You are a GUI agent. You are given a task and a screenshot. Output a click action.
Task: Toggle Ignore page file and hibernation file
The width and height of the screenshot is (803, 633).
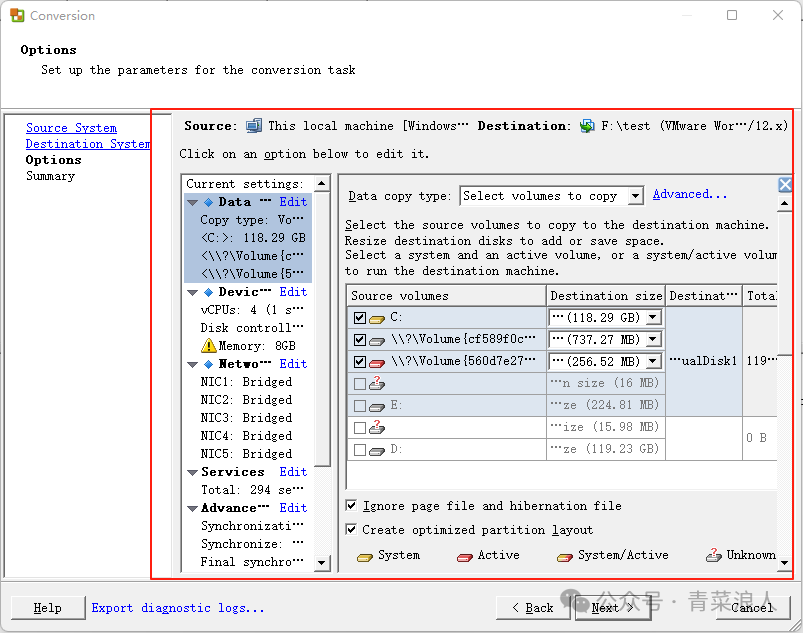[x=351, y=506]
